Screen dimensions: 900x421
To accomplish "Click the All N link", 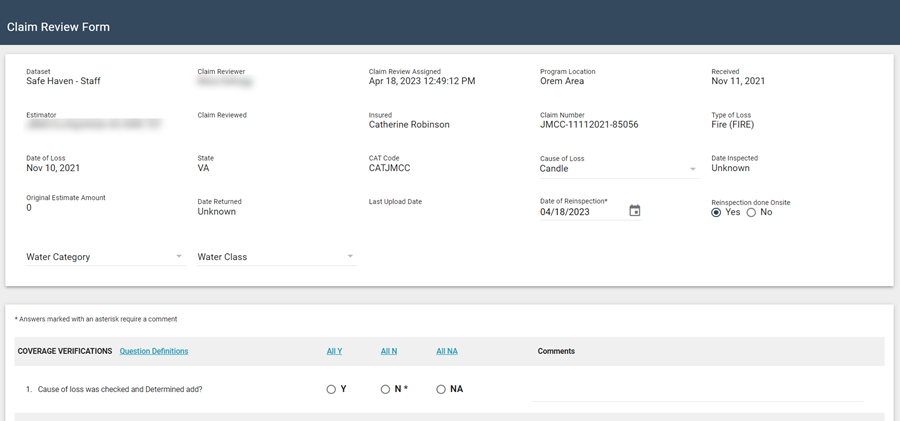I will tap(389, 351).
